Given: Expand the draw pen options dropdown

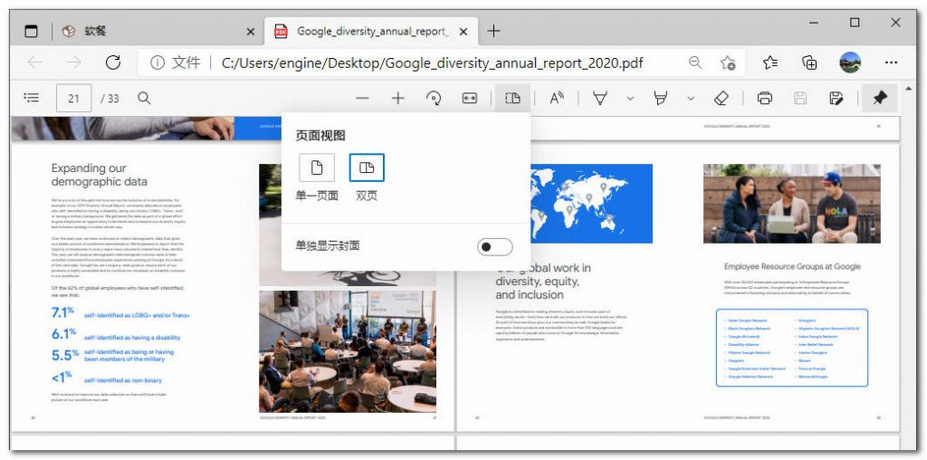Looking at the screenshot, I should coord(630,98).
